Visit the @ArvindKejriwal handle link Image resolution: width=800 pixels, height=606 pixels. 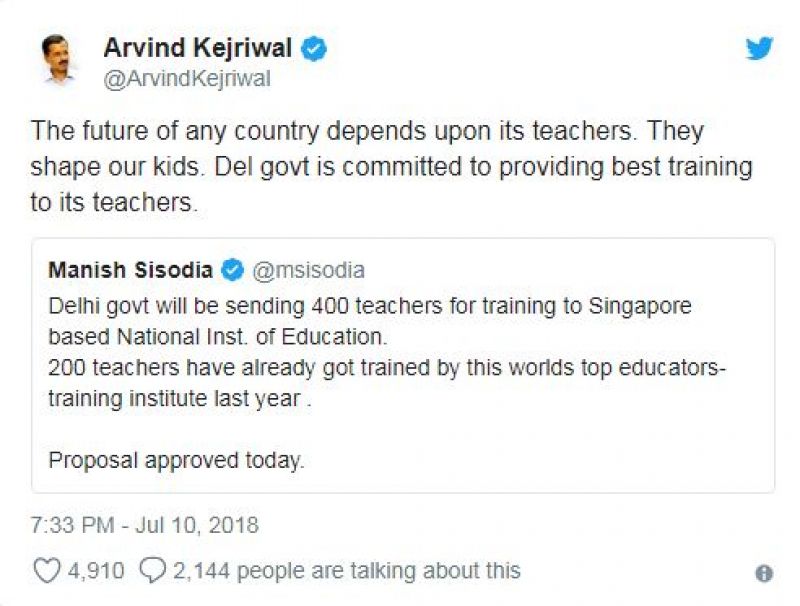[x=186, y=79]
